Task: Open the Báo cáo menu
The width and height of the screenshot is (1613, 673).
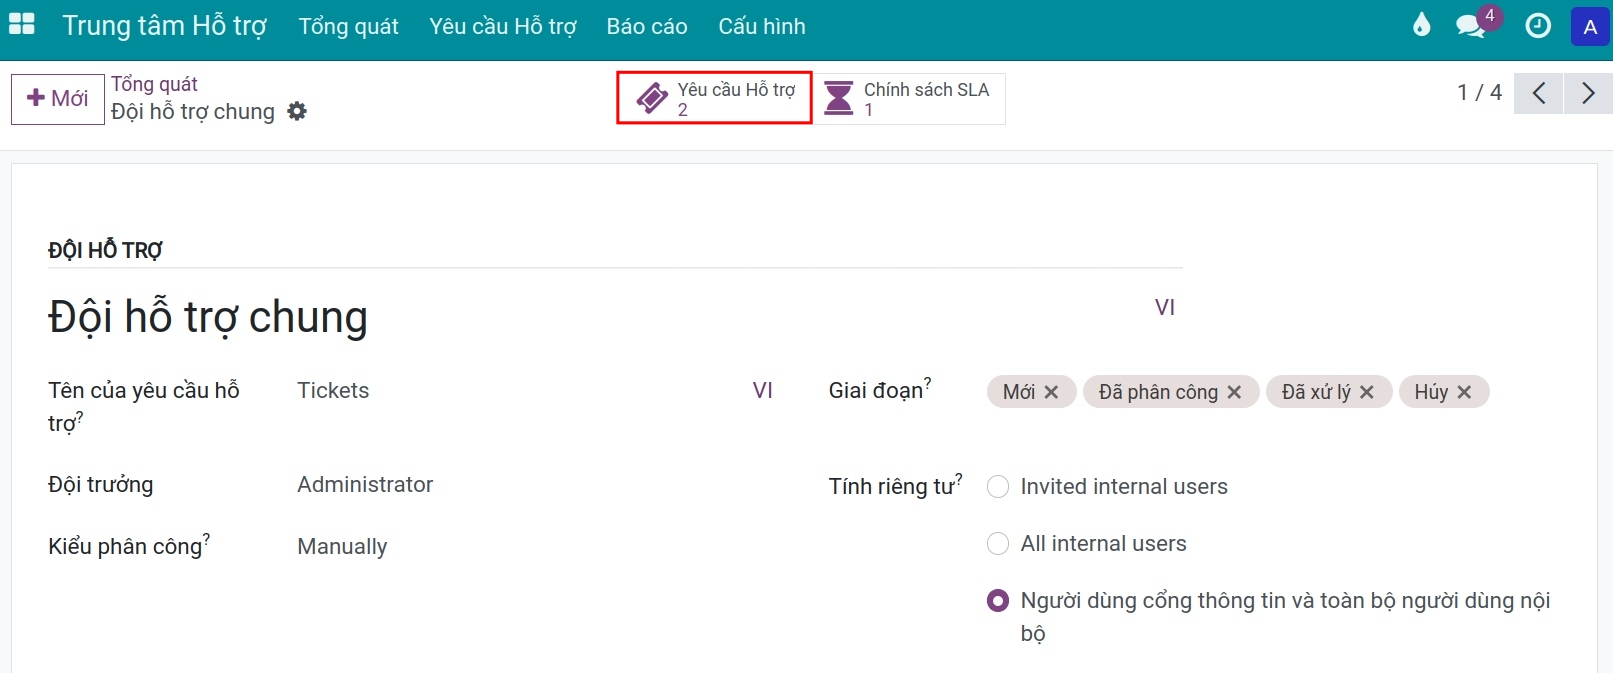Action: tap(647, 27)
